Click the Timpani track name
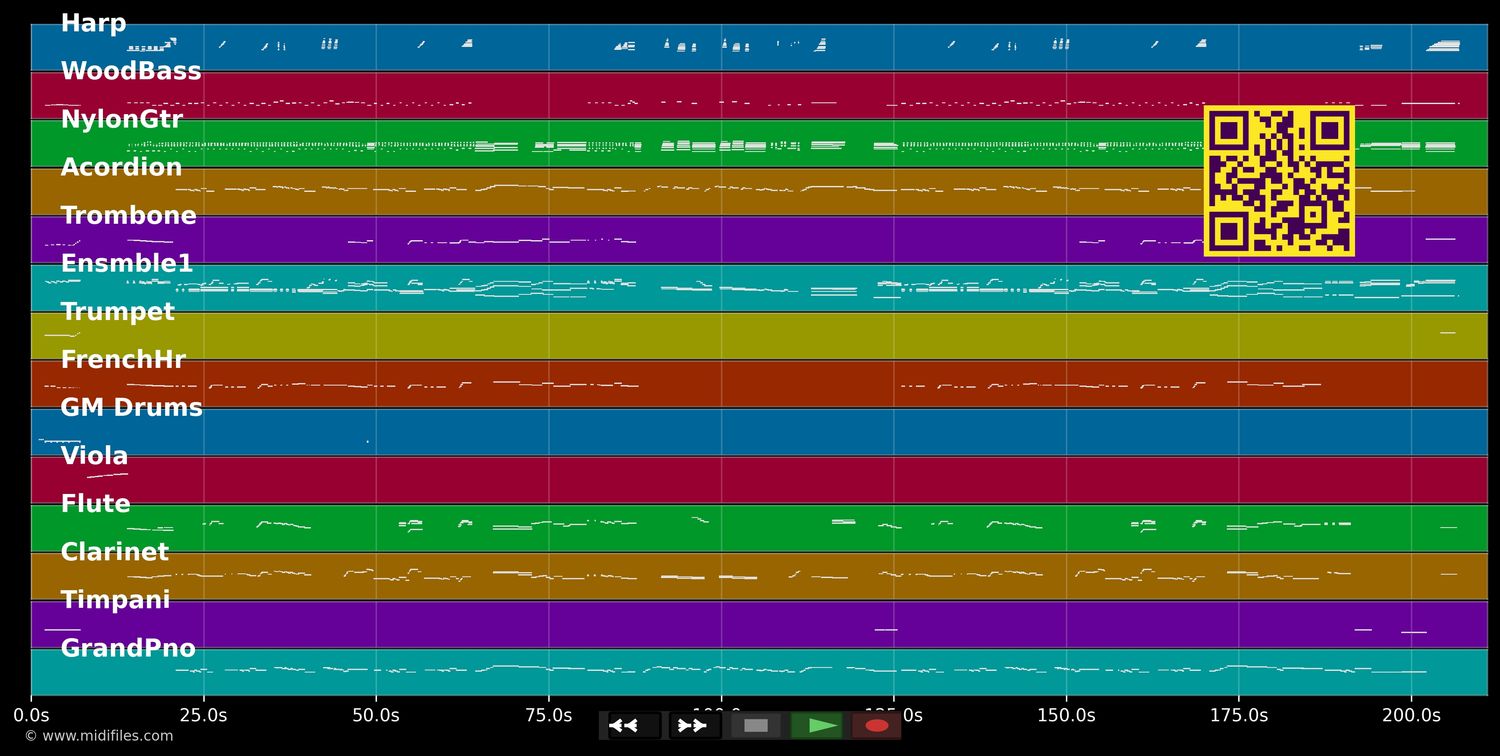Image resolution: width=1500 pixels, height=756 pixels. pyautogui.click(x=115, y=599)
